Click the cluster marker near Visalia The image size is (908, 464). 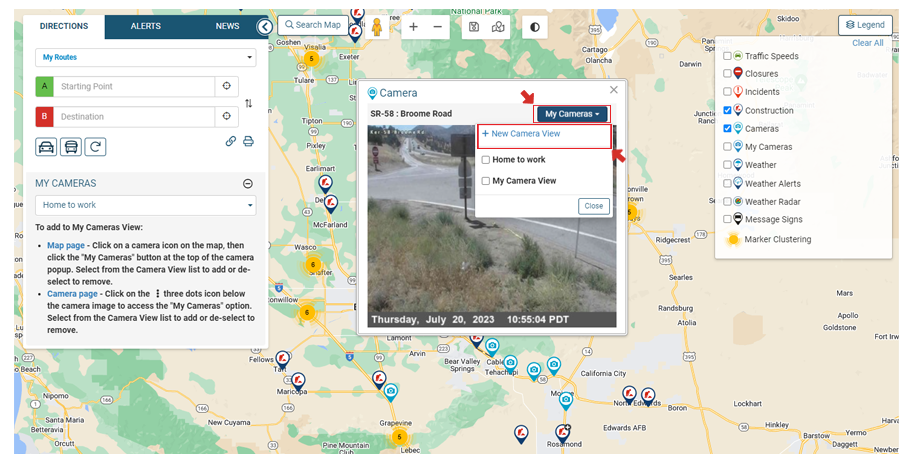[312, 59]
